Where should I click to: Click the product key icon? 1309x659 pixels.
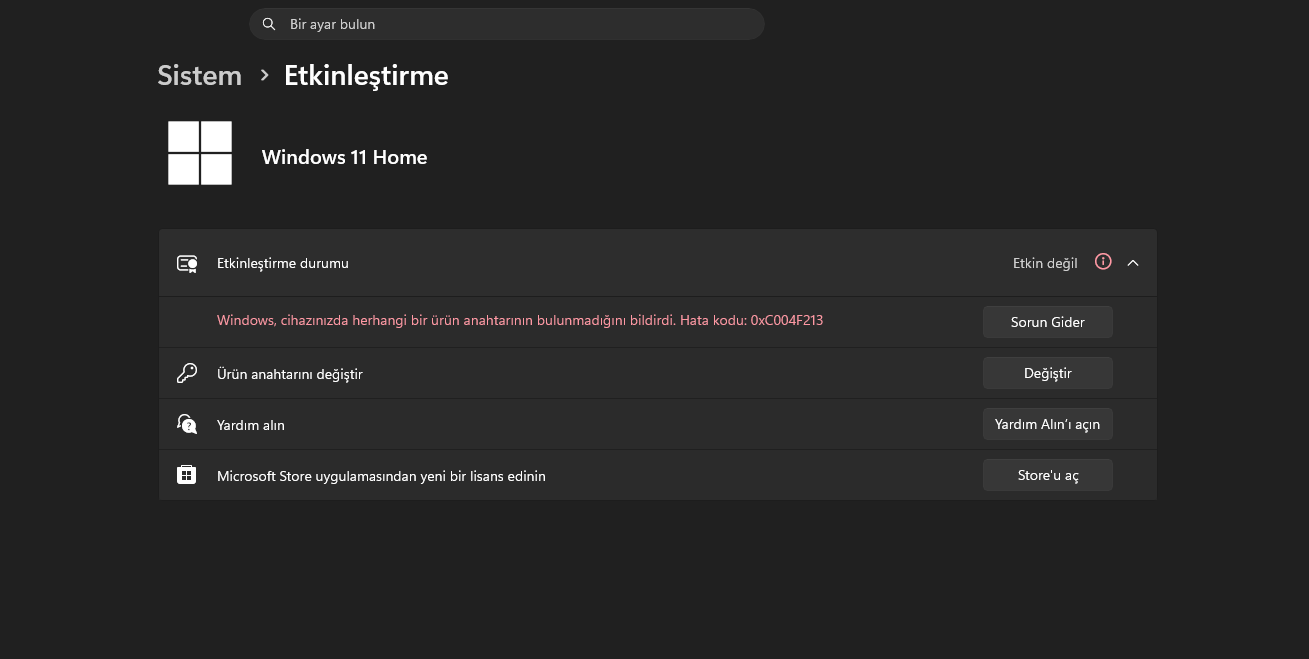[187, 374]
